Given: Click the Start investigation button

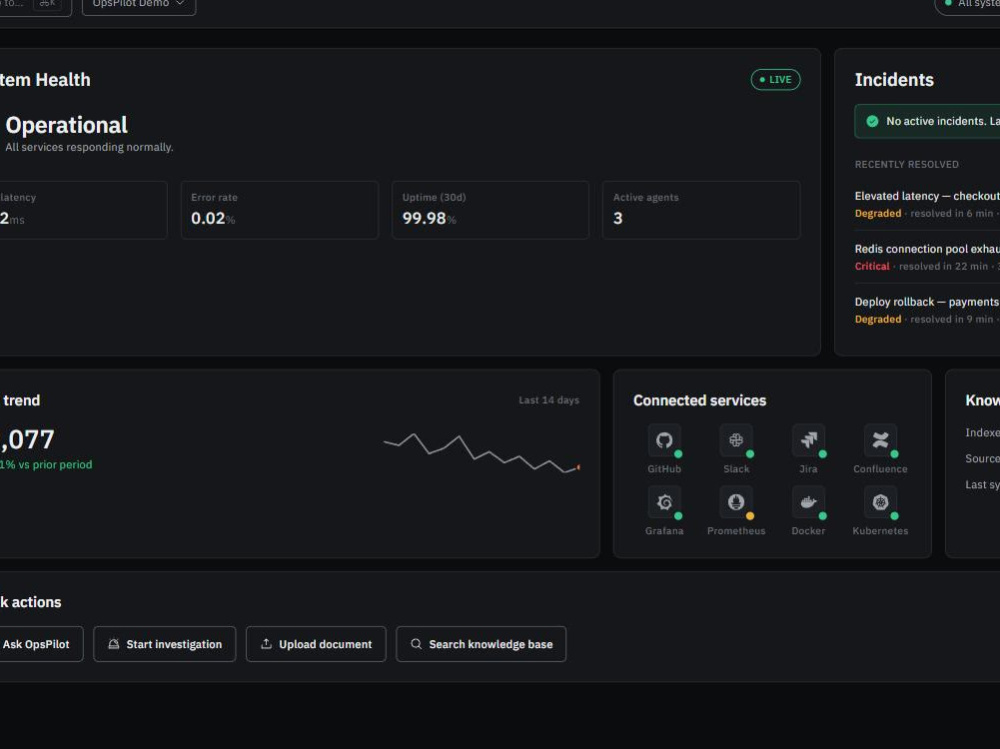Looking at the screenshot, I should click(165, 644).
